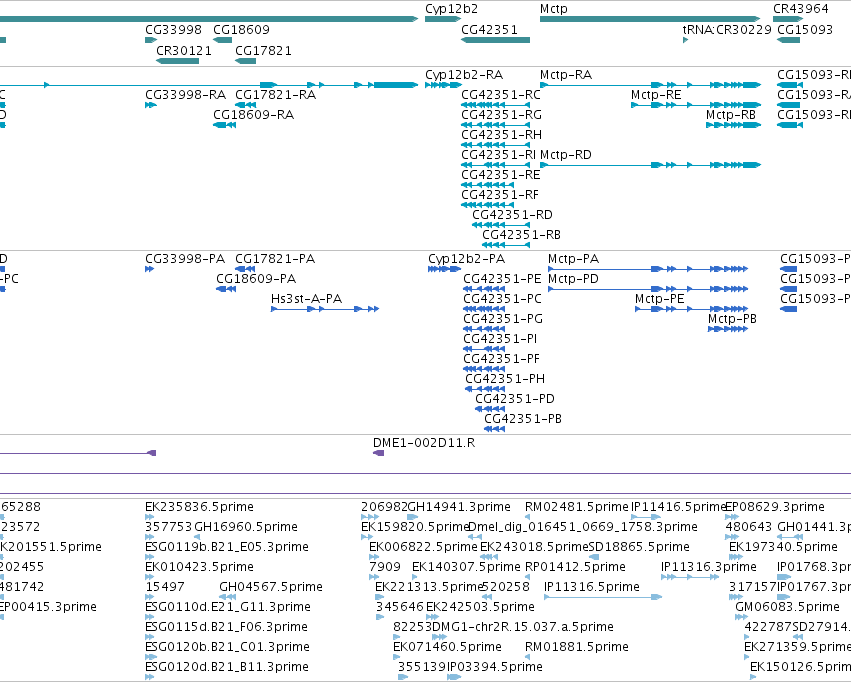Viewport: 851px width, 682px height.
Task: Click the Cyp12b2 gene label
Action: point(451,9)
